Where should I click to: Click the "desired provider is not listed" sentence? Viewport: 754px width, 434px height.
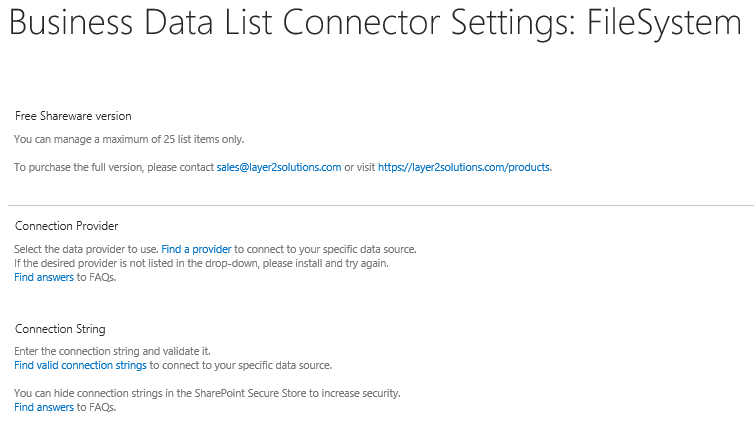tap(200, 263)
